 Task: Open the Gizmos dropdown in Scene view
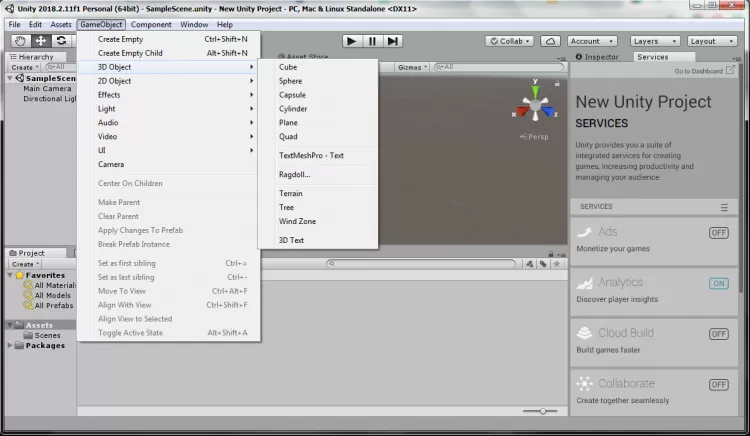412,67
